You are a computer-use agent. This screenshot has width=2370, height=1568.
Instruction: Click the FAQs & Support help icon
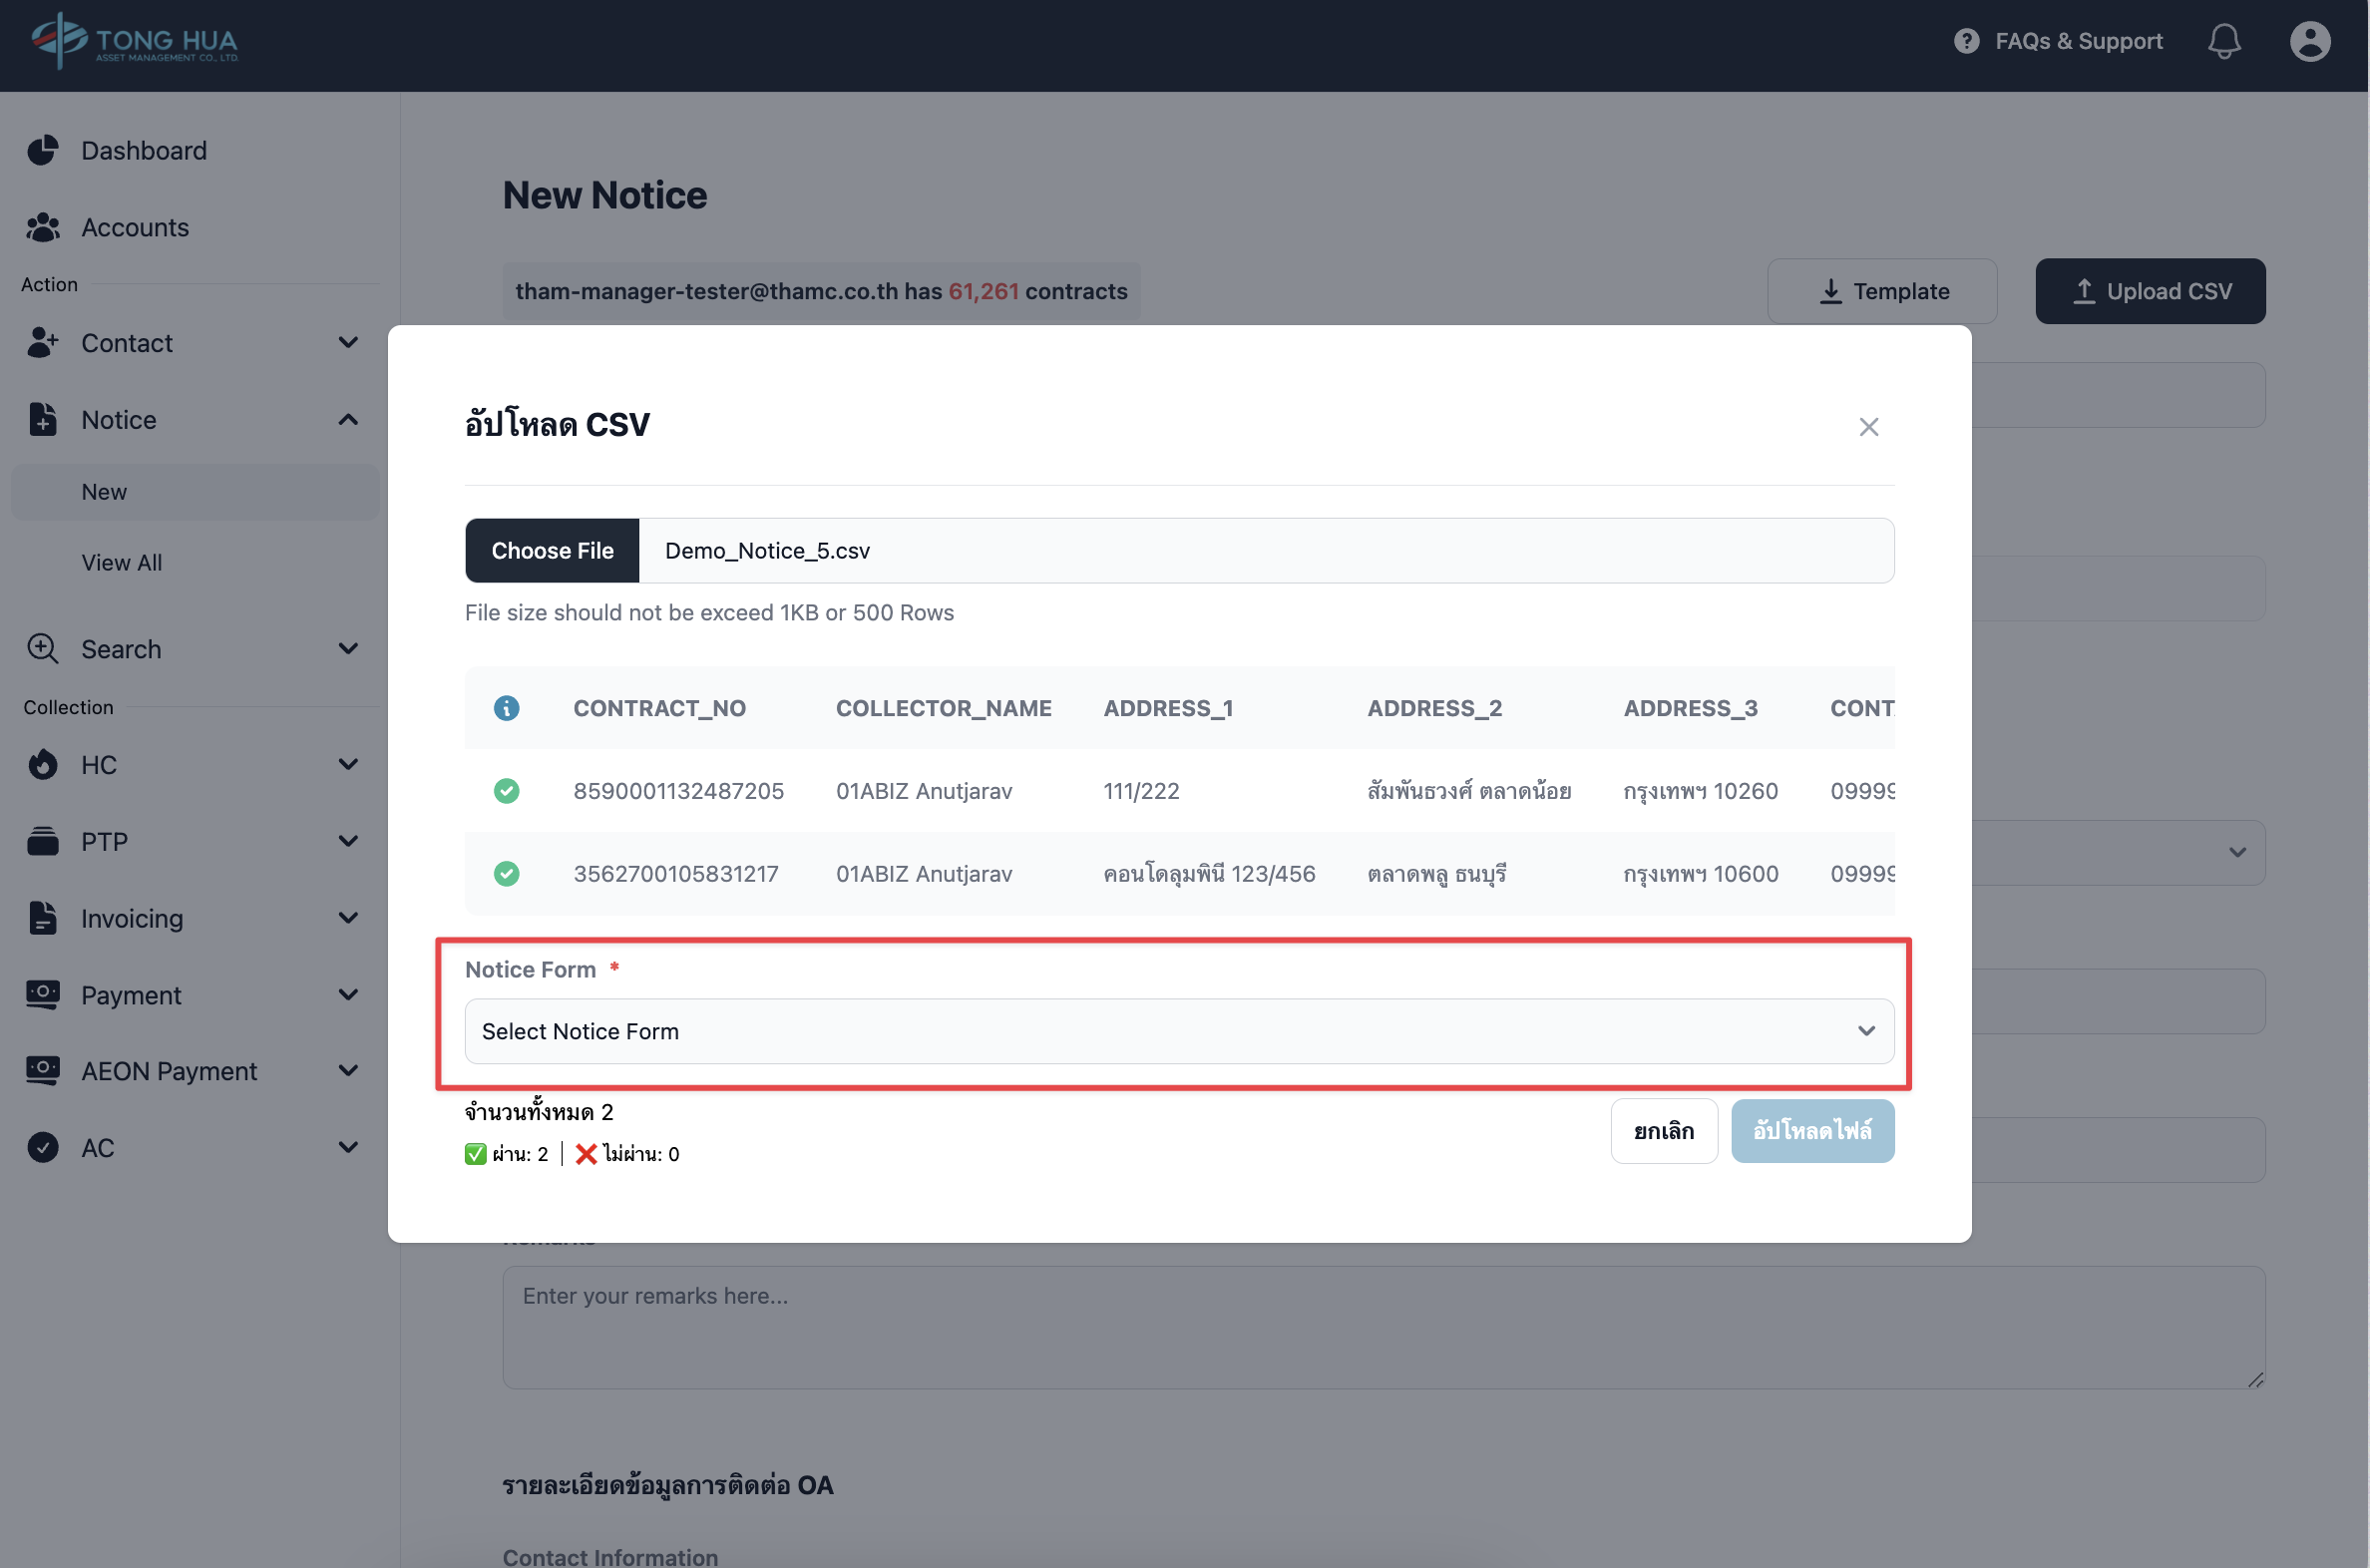(1966, 41)
